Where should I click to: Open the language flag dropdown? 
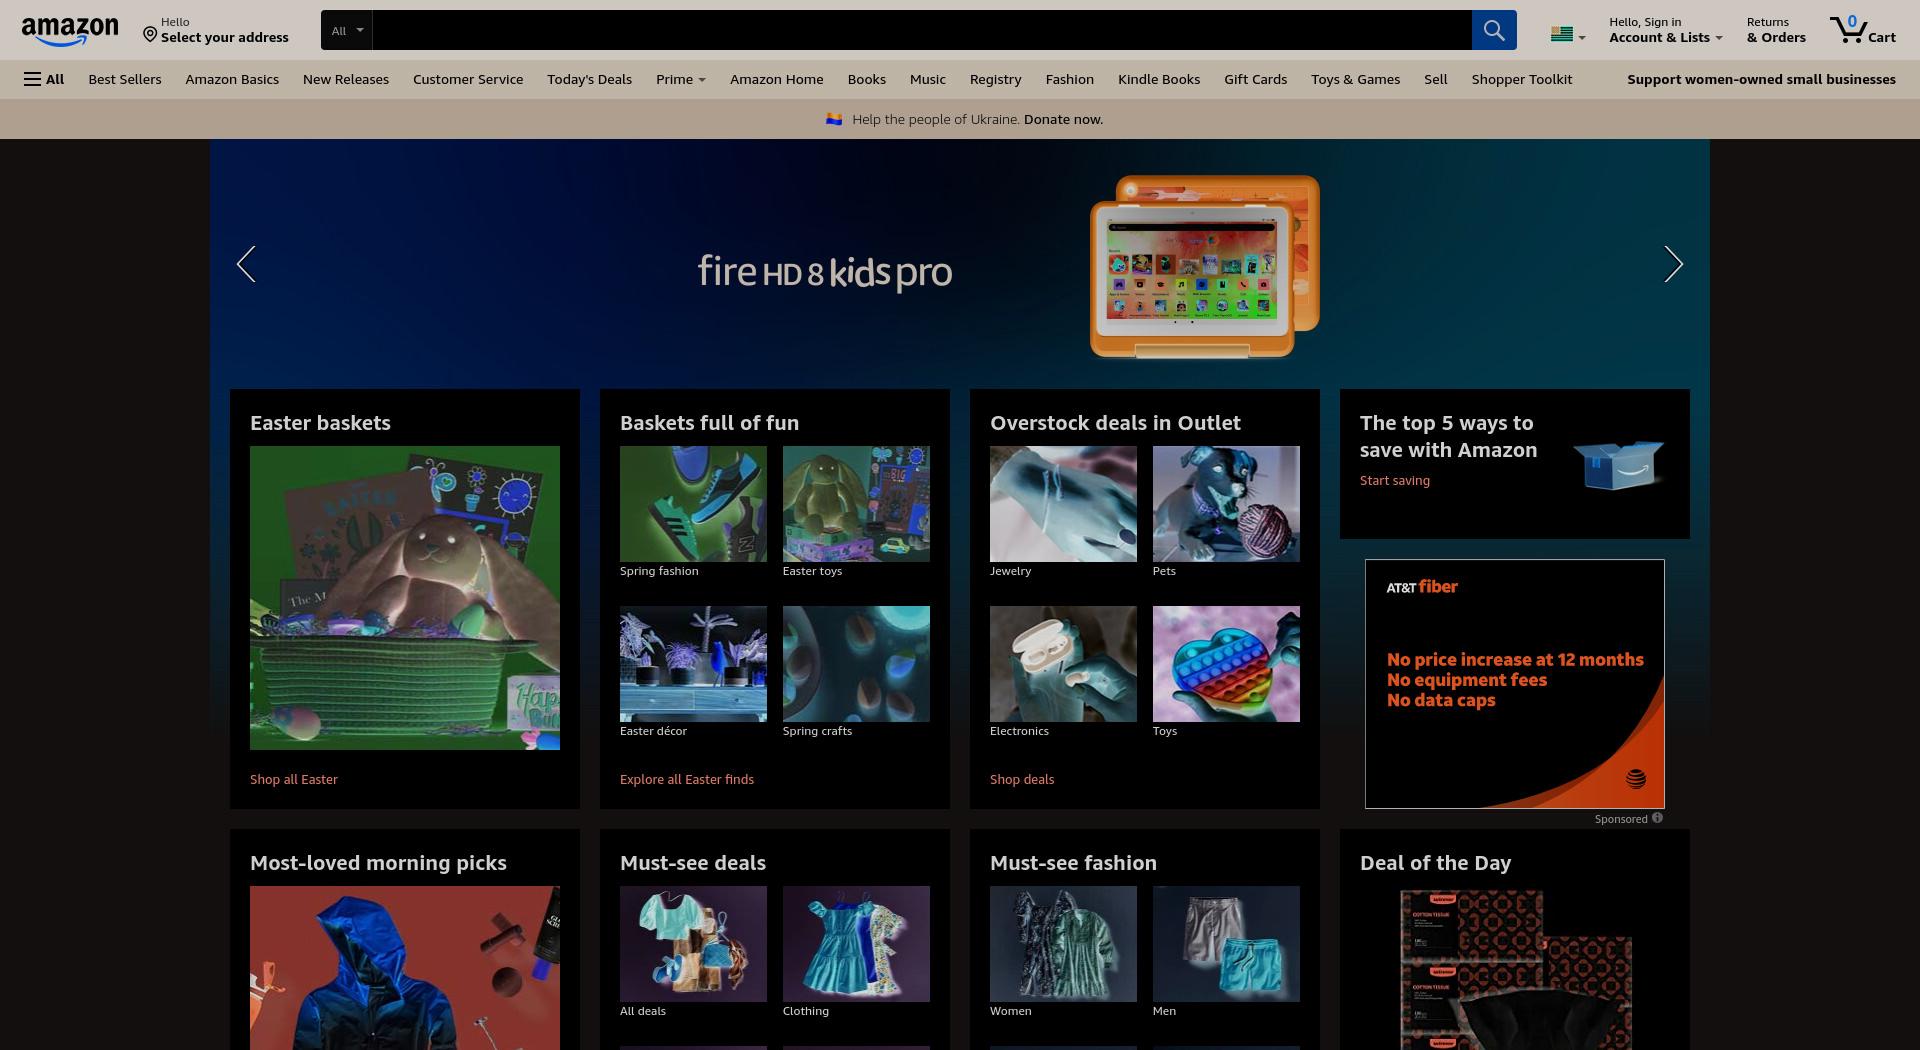(x=1567, y=34)
